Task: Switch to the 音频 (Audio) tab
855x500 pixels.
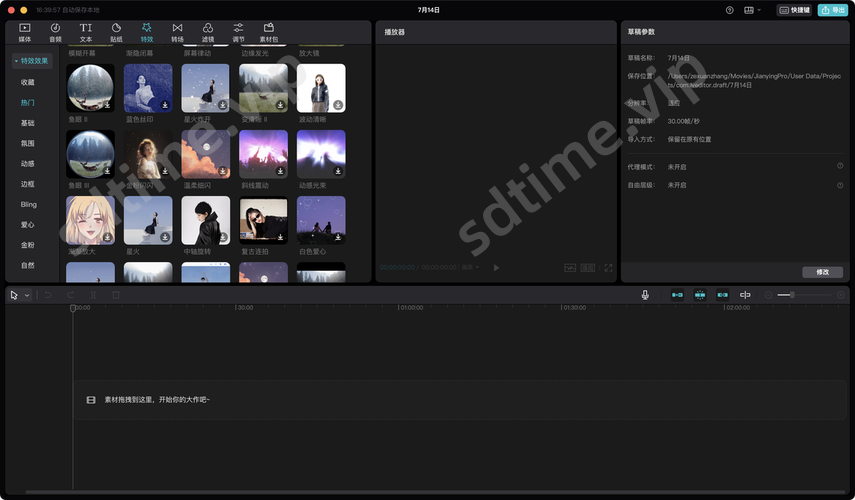Action: [x=55, y=32]
